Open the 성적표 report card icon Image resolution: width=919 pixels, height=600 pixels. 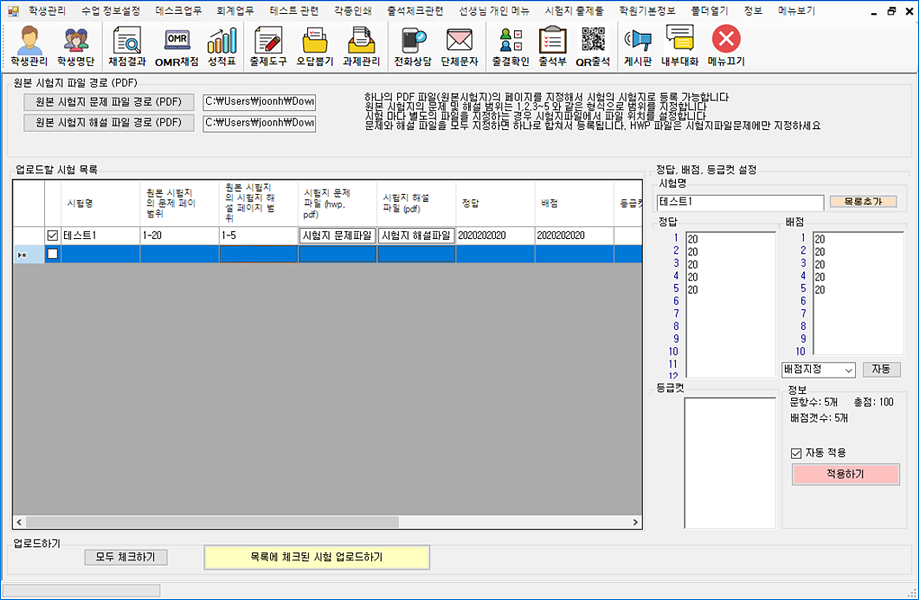point(222,46)
